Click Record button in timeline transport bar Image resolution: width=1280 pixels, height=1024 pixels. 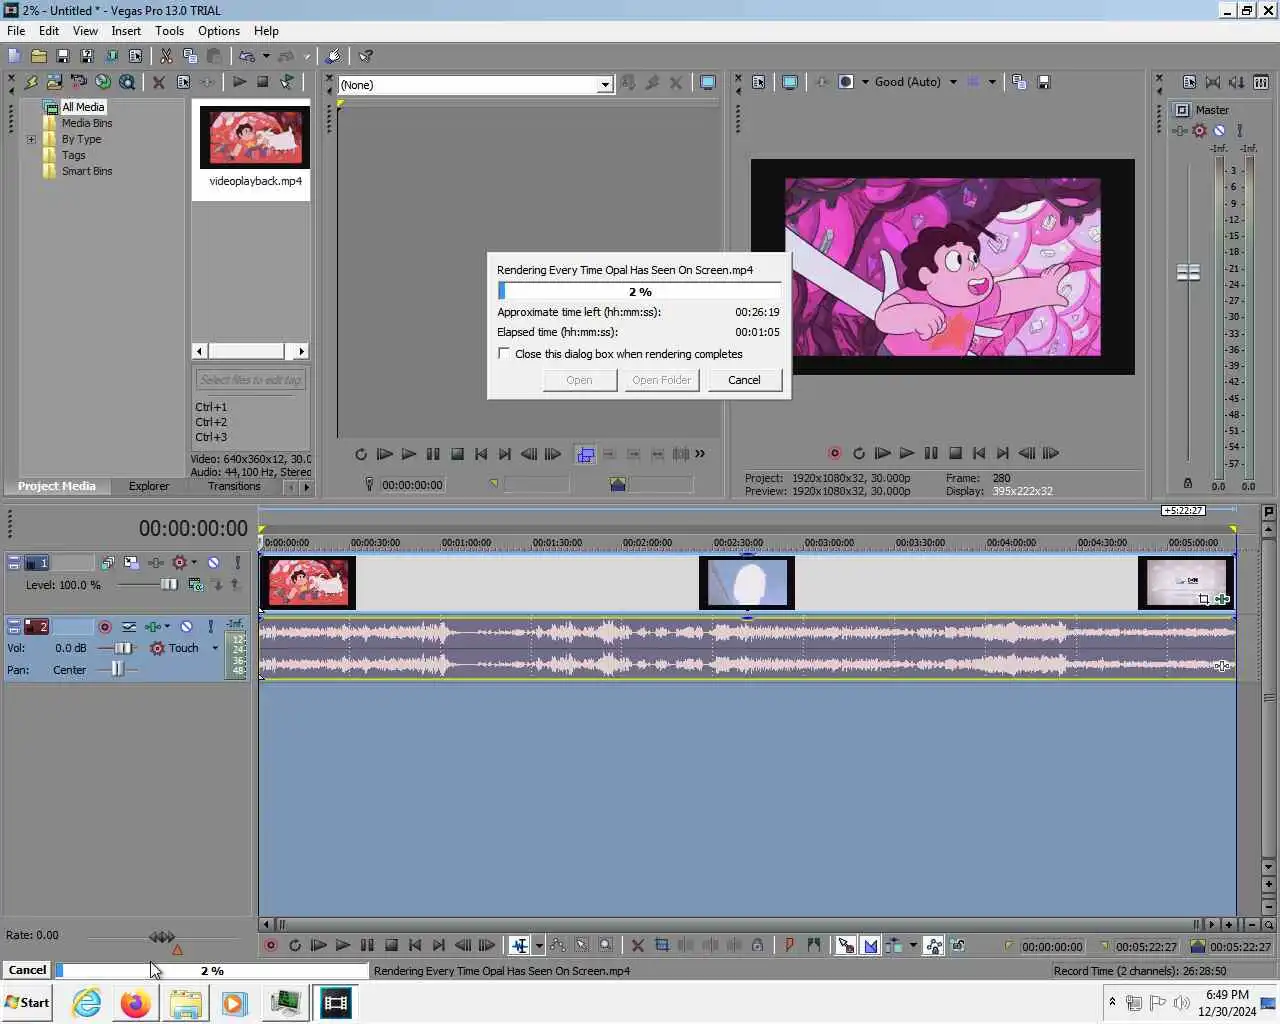pos(270,945)
